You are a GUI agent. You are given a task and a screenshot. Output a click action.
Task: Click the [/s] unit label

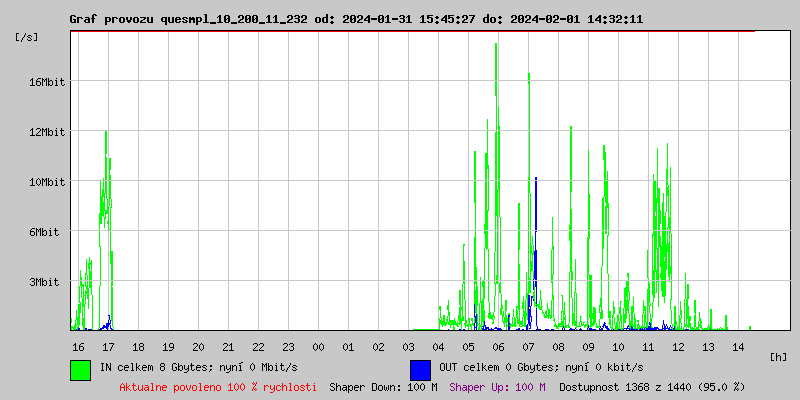click(x=28, y=37)
